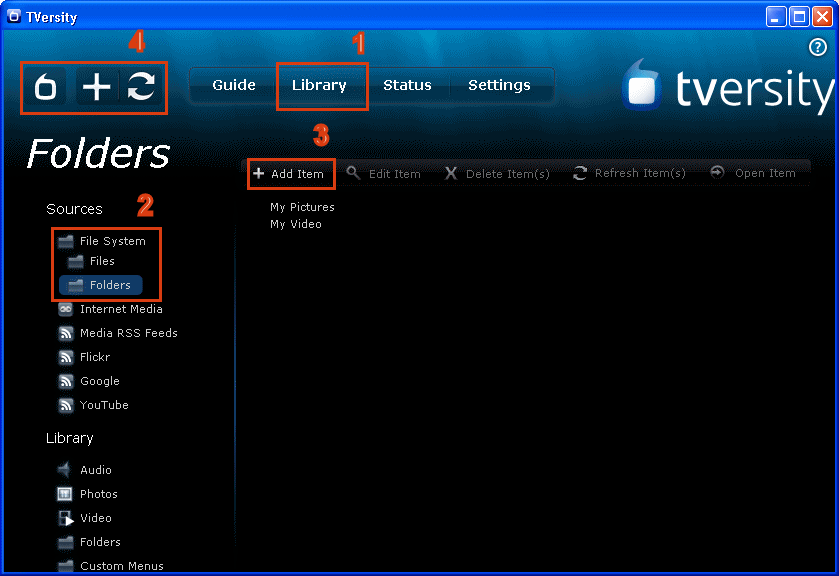The height and width of the screenshot is (576, 839).
Task: Click the feed icon beside Google
Action: (65, 381)
